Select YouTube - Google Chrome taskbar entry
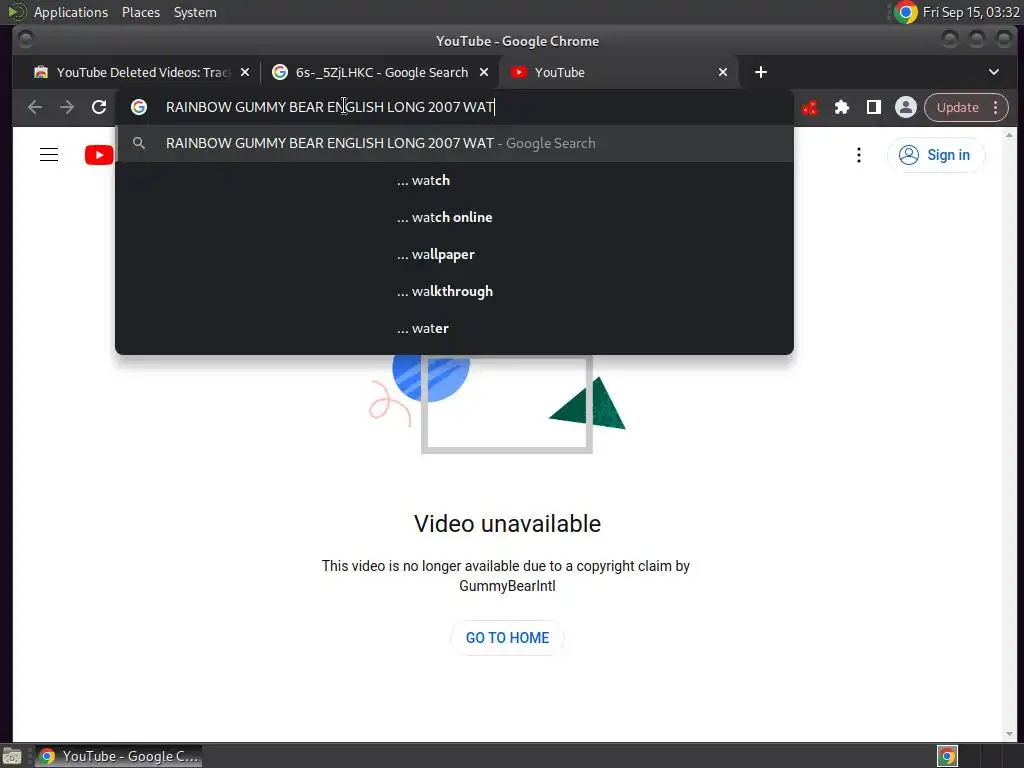 point(118,756)
